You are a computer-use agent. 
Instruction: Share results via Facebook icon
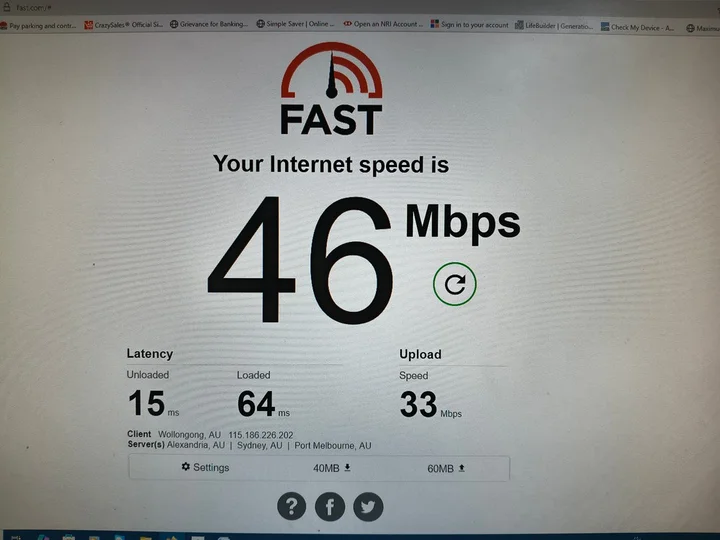330,507
